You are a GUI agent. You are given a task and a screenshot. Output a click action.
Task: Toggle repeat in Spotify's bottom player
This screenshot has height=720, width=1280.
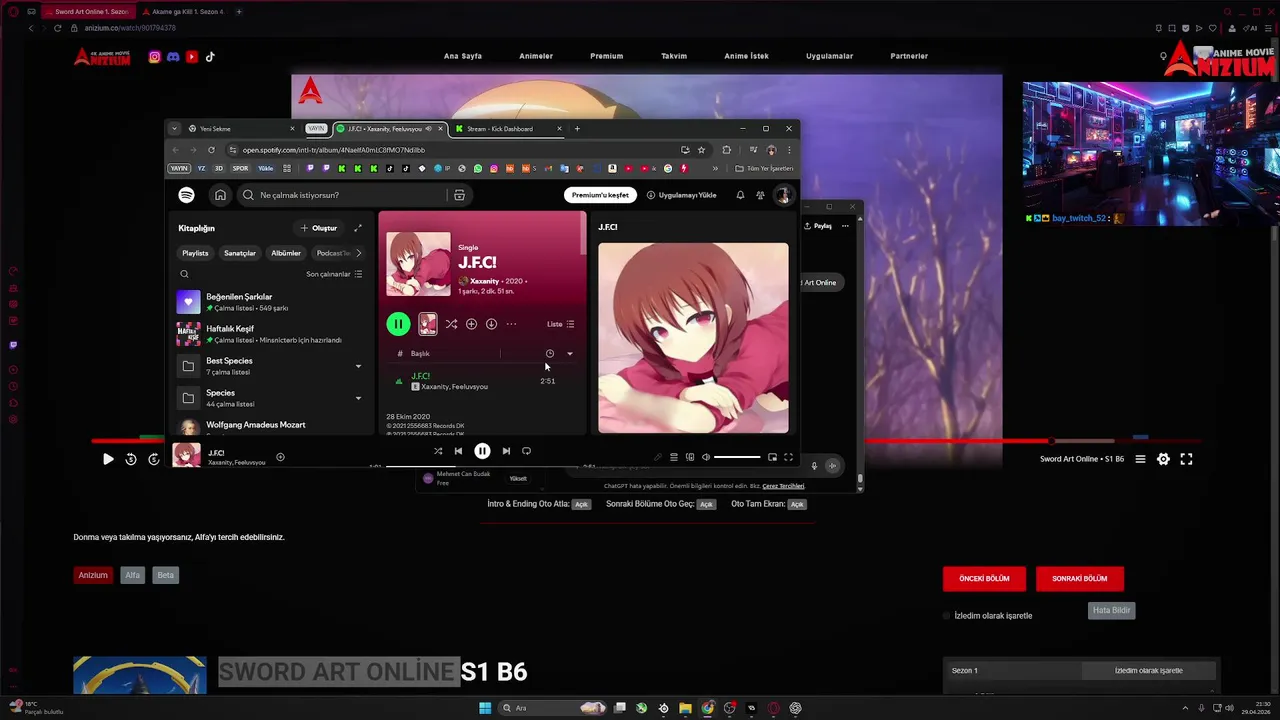point(527,451)
